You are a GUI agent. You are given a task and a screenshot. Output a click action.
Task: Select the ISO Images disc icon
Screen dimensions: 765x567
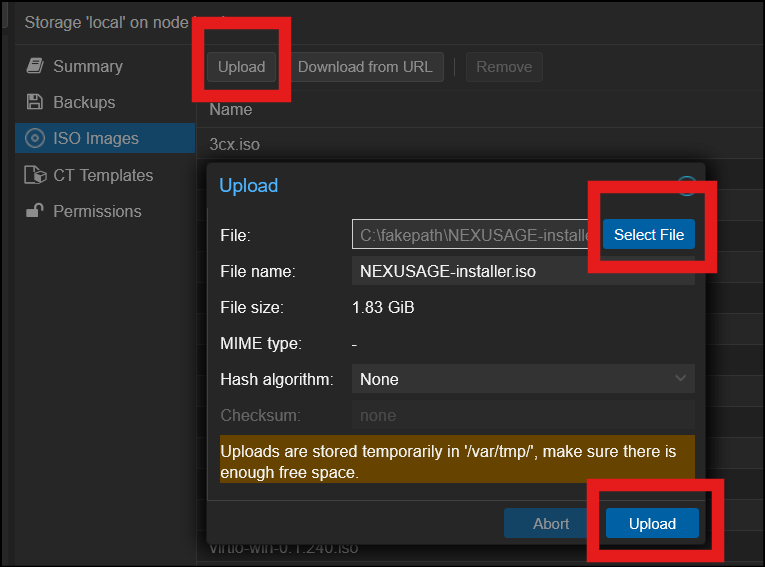click(x=35, y=139)
